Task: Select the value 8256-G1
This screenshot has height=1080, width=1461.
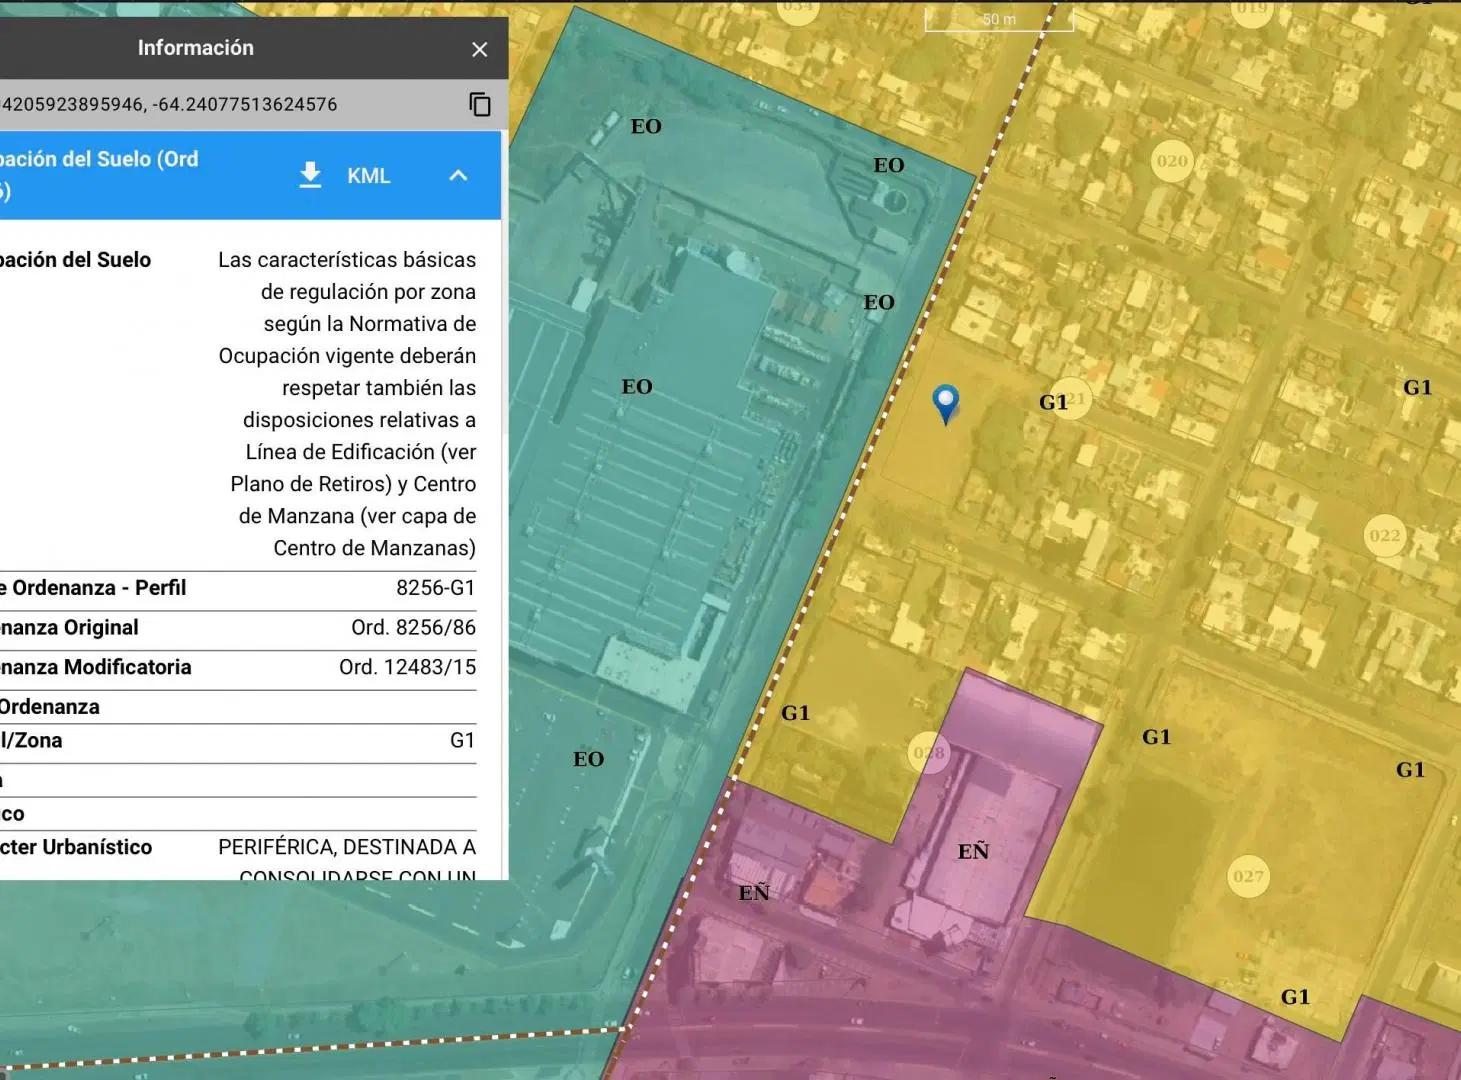Action: pos(435,588)
